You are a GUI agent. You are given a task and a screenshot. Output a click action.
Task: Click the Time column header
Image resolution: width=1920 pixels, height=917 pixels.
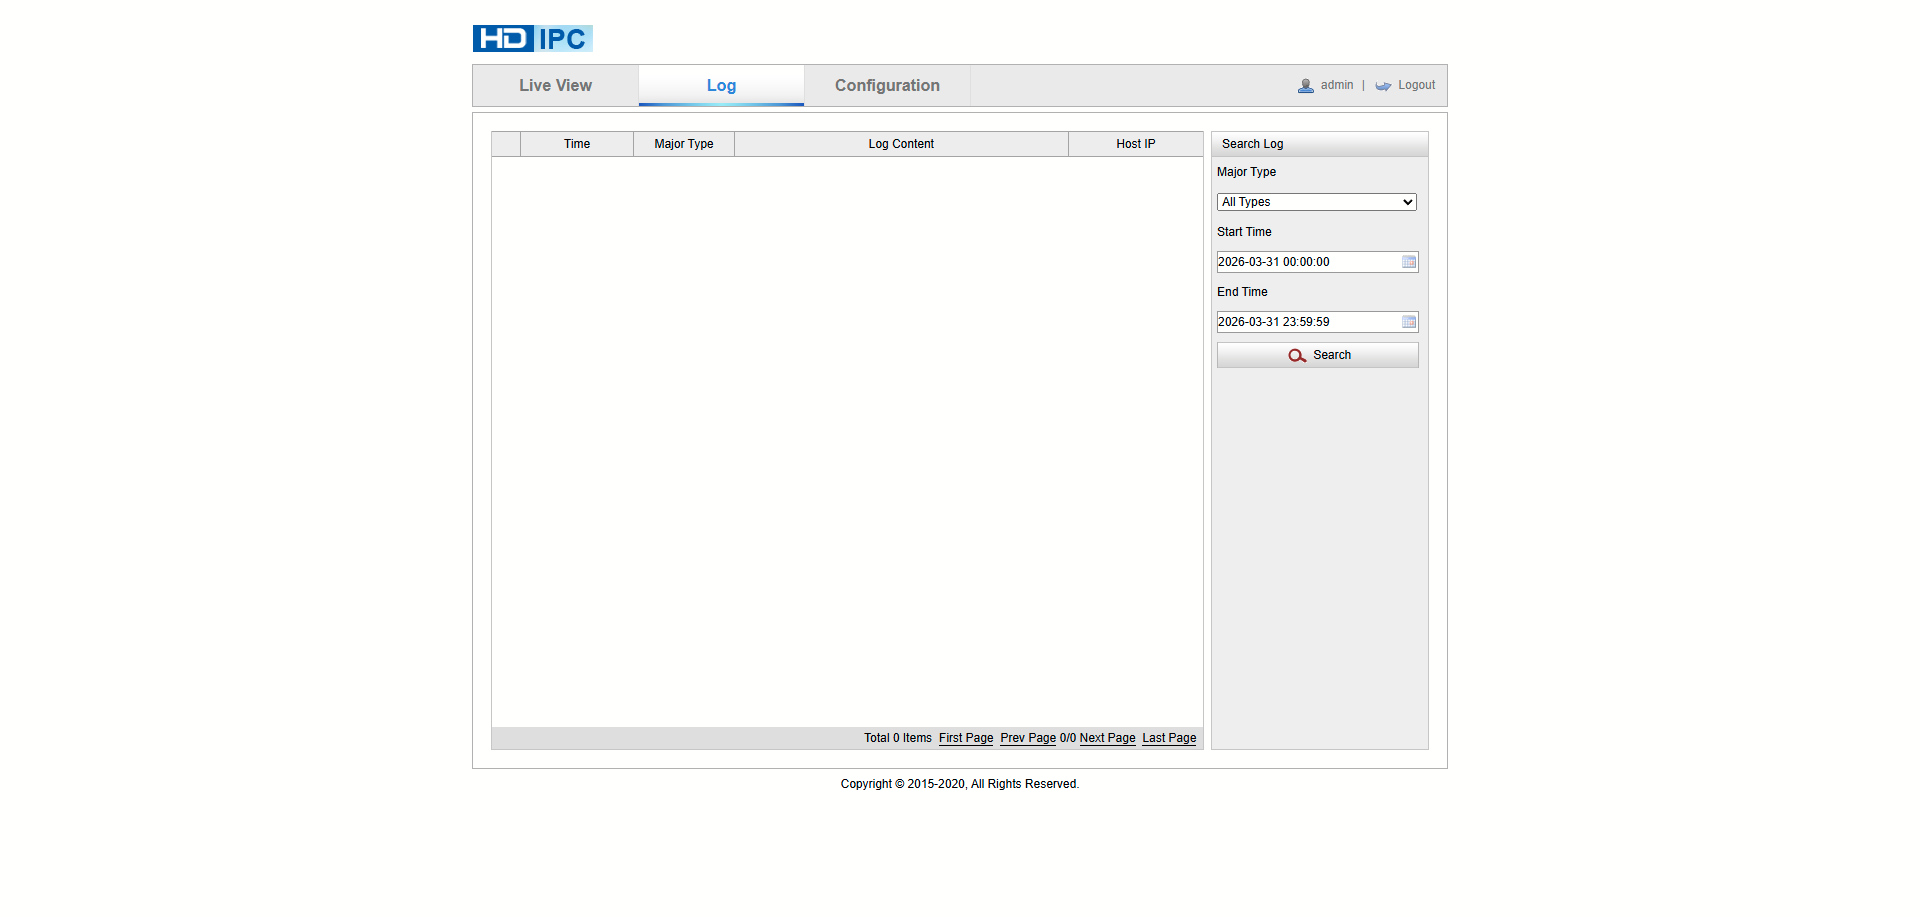(577, 144)
